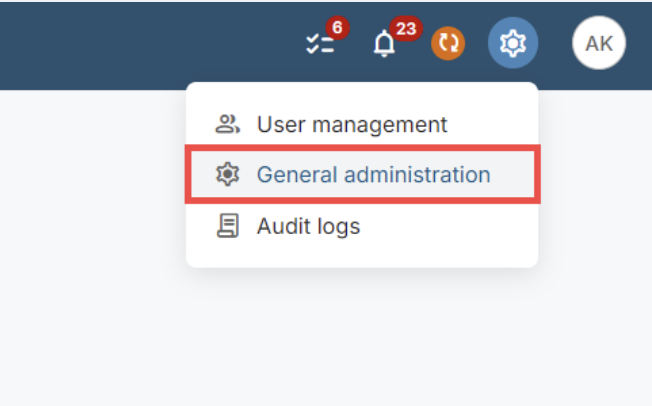Click the word "administration" in the menu
This screenshot has height=406, width=652.
417,174
